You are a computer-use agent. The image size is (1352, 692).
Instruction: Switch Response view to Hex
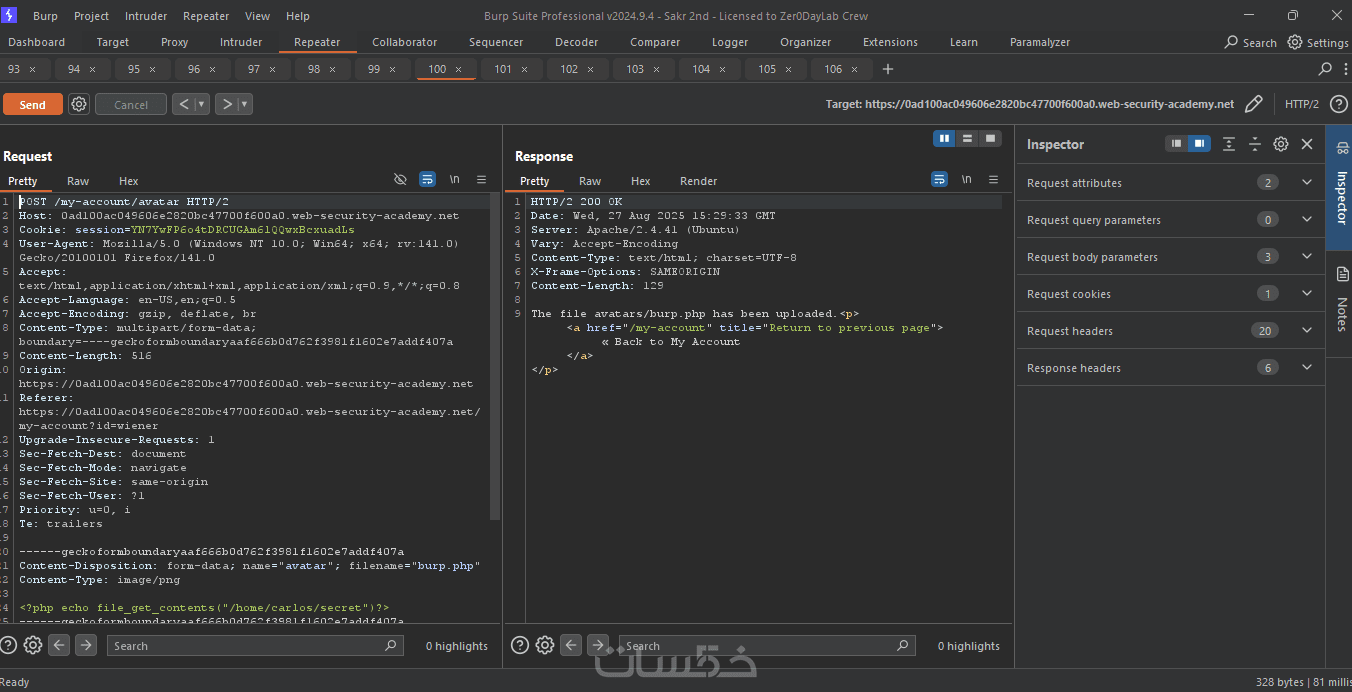click(641, 181)
